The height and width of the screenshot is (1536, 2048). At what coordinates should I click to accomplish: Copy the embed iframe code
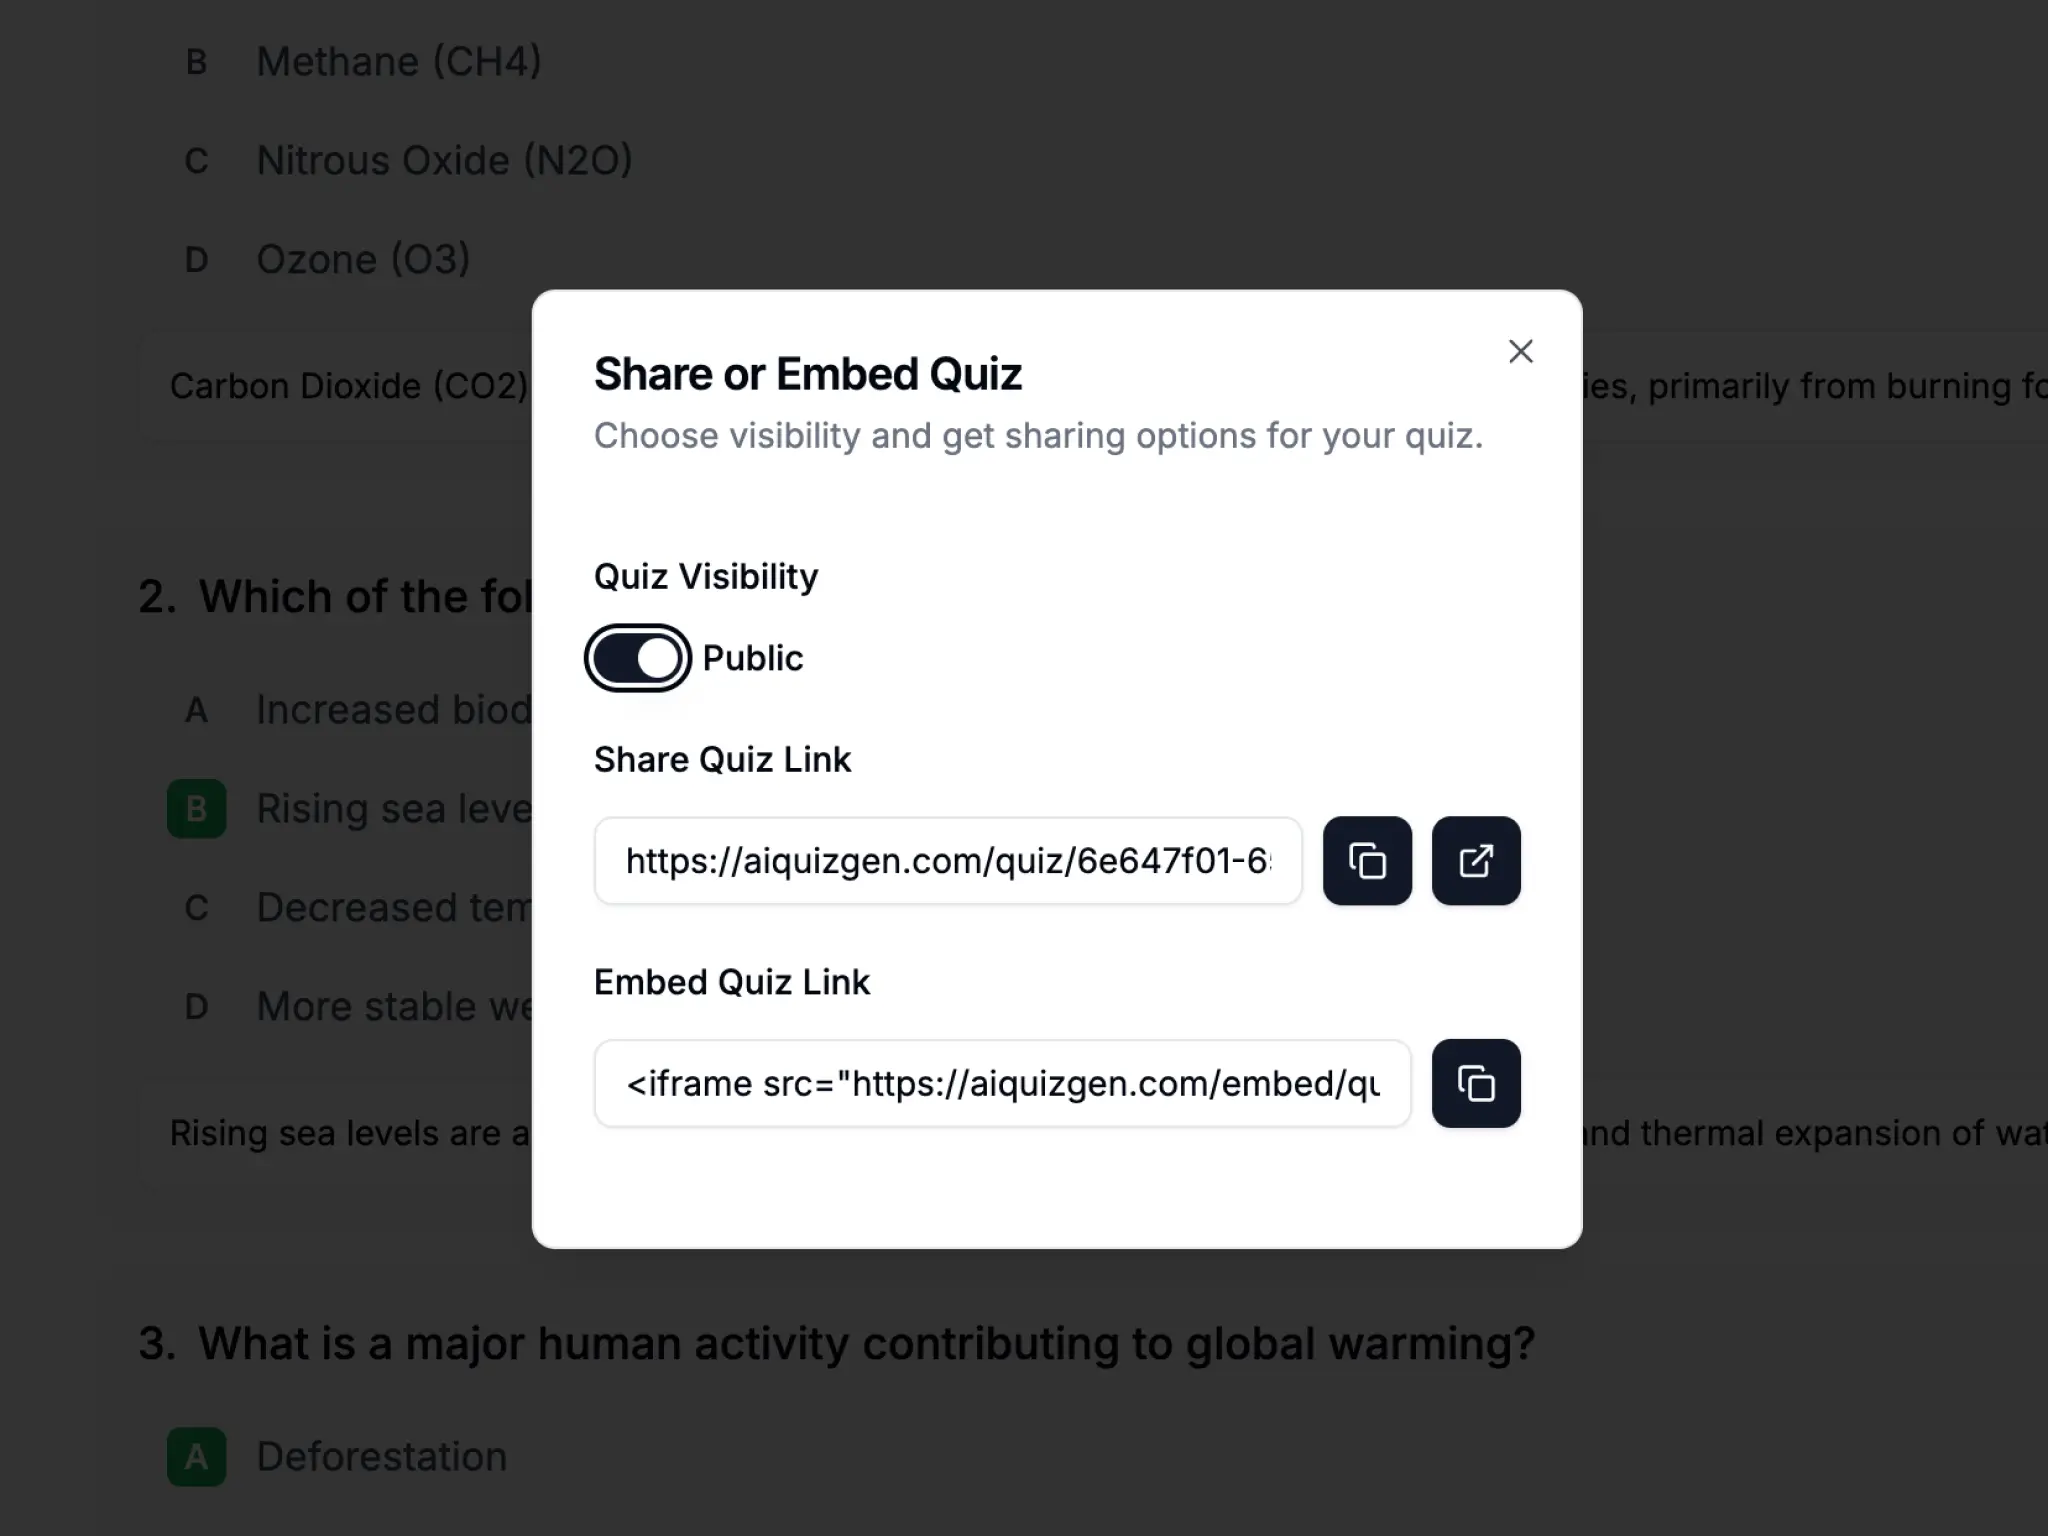[1476, 1084]
